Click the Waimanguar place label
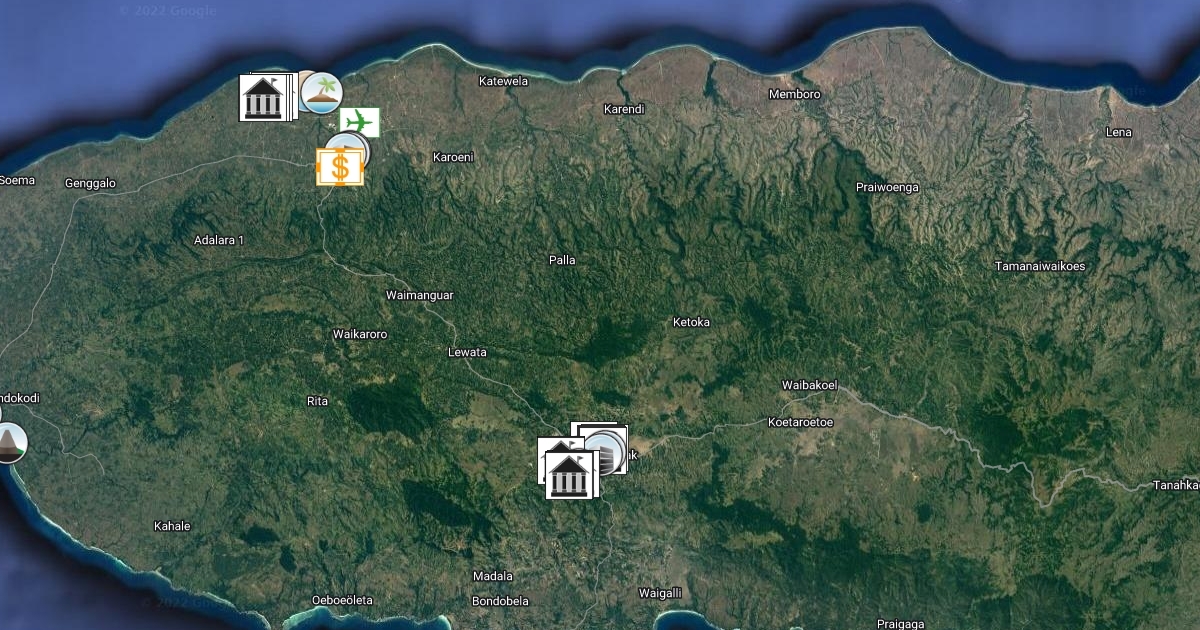Image resolution: width=1200 pixels, height=630 pixels. 420,295
